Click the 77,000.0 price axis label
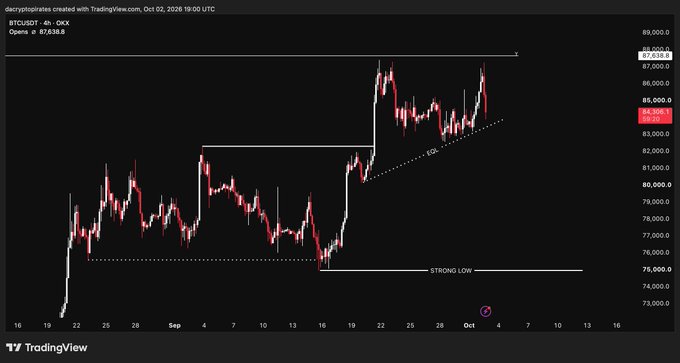The height and width of the screenshot is (363, 680). pyautogui.click(x=655, y=235)
